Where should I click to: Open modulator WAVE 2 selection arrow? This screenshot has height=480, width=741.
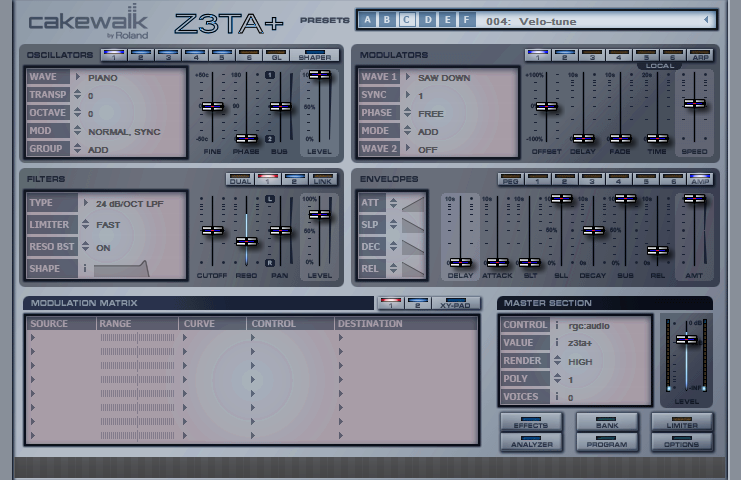pos(407,148)
